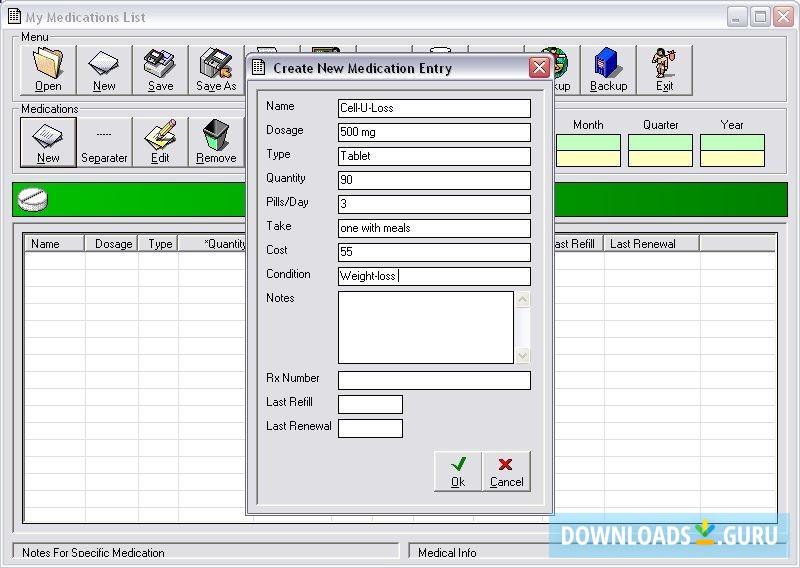800x568 pixels.
Task: Confirm entry with Ok checkmark button
Action: click(458, 471)
